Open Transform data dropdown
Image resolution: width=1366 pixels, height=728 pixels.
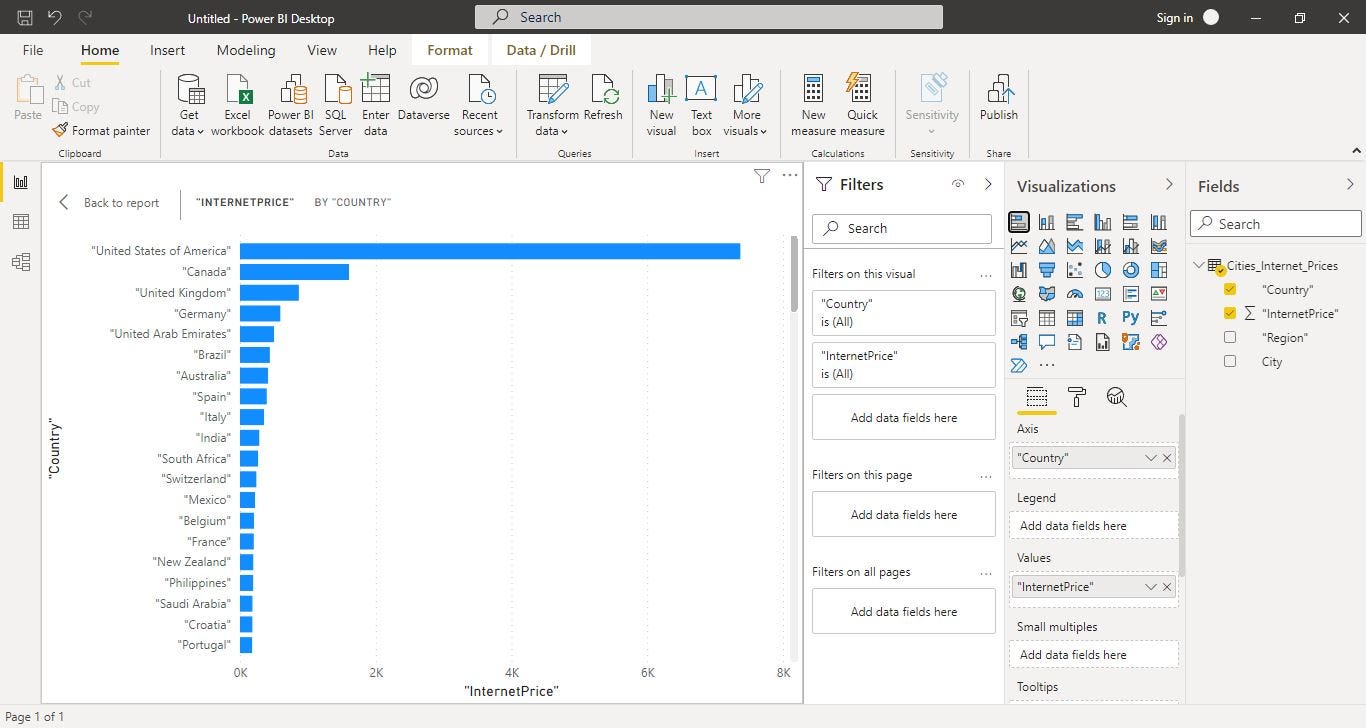point(563,132)
